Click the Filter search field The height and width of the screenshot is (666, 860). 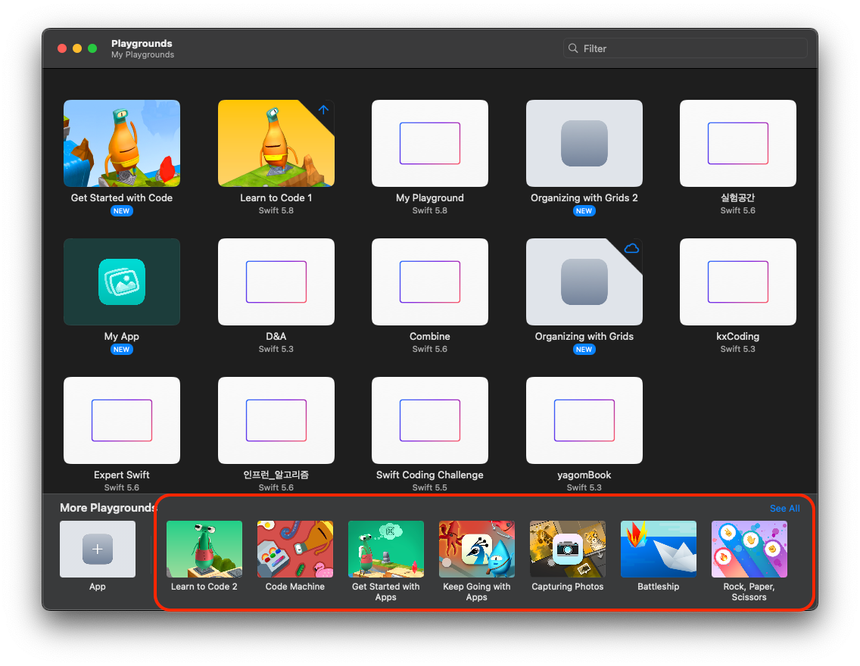click(685, 48)
